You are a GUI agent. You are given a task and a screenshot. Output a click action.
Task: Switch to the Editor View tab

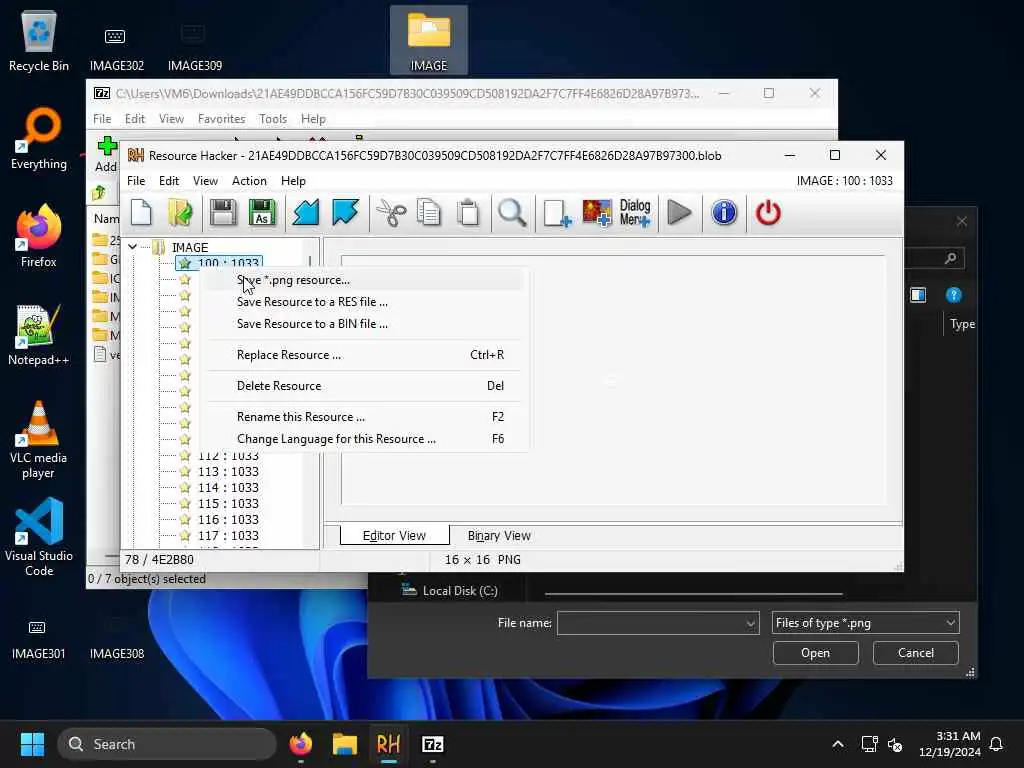(x=394, y=536)
